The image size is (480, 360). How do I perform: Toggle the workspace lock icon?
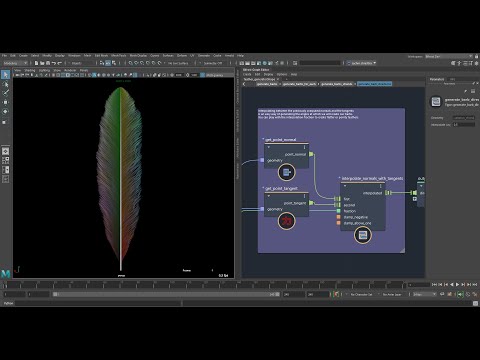click(477, 56)
